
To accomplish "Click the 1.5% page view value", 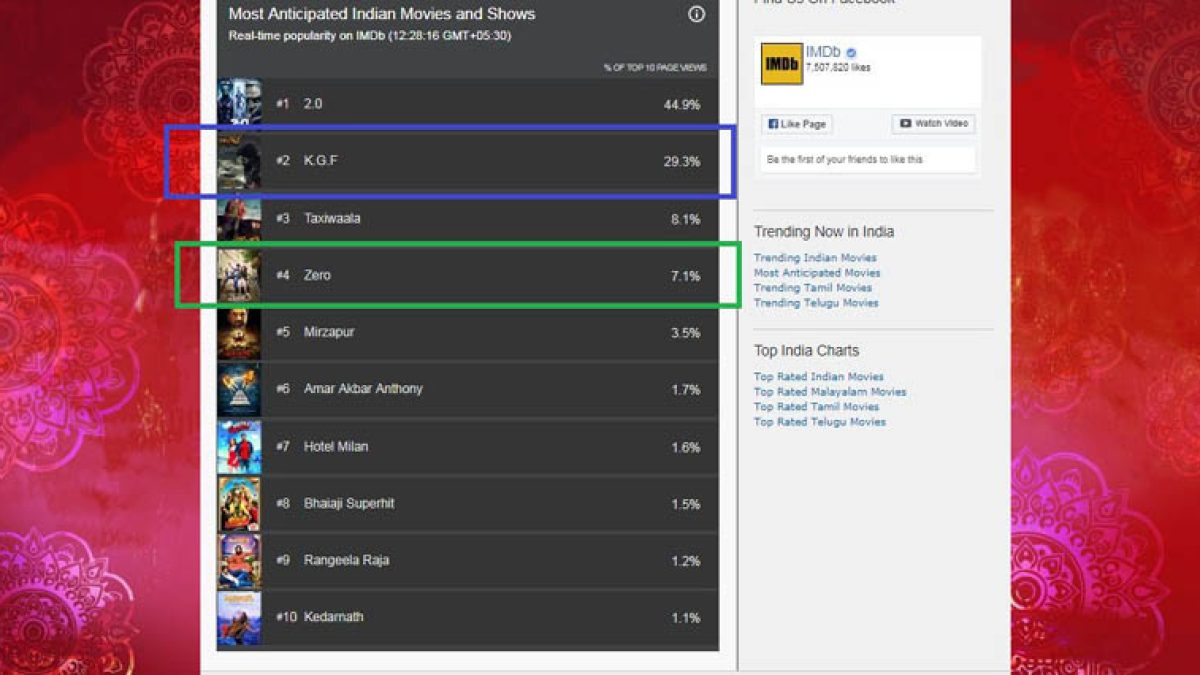I will click(686, 505).
